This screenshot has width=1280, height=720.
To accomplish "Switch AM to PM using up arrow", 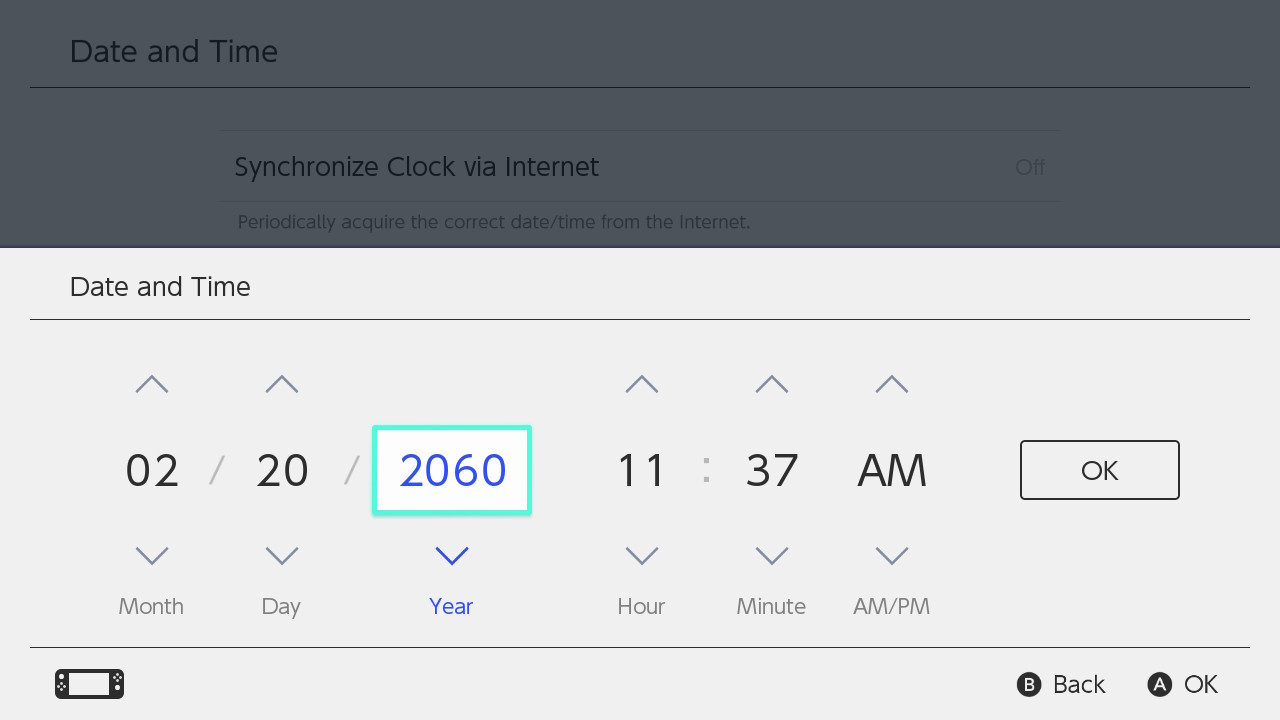I will [891, 383].
